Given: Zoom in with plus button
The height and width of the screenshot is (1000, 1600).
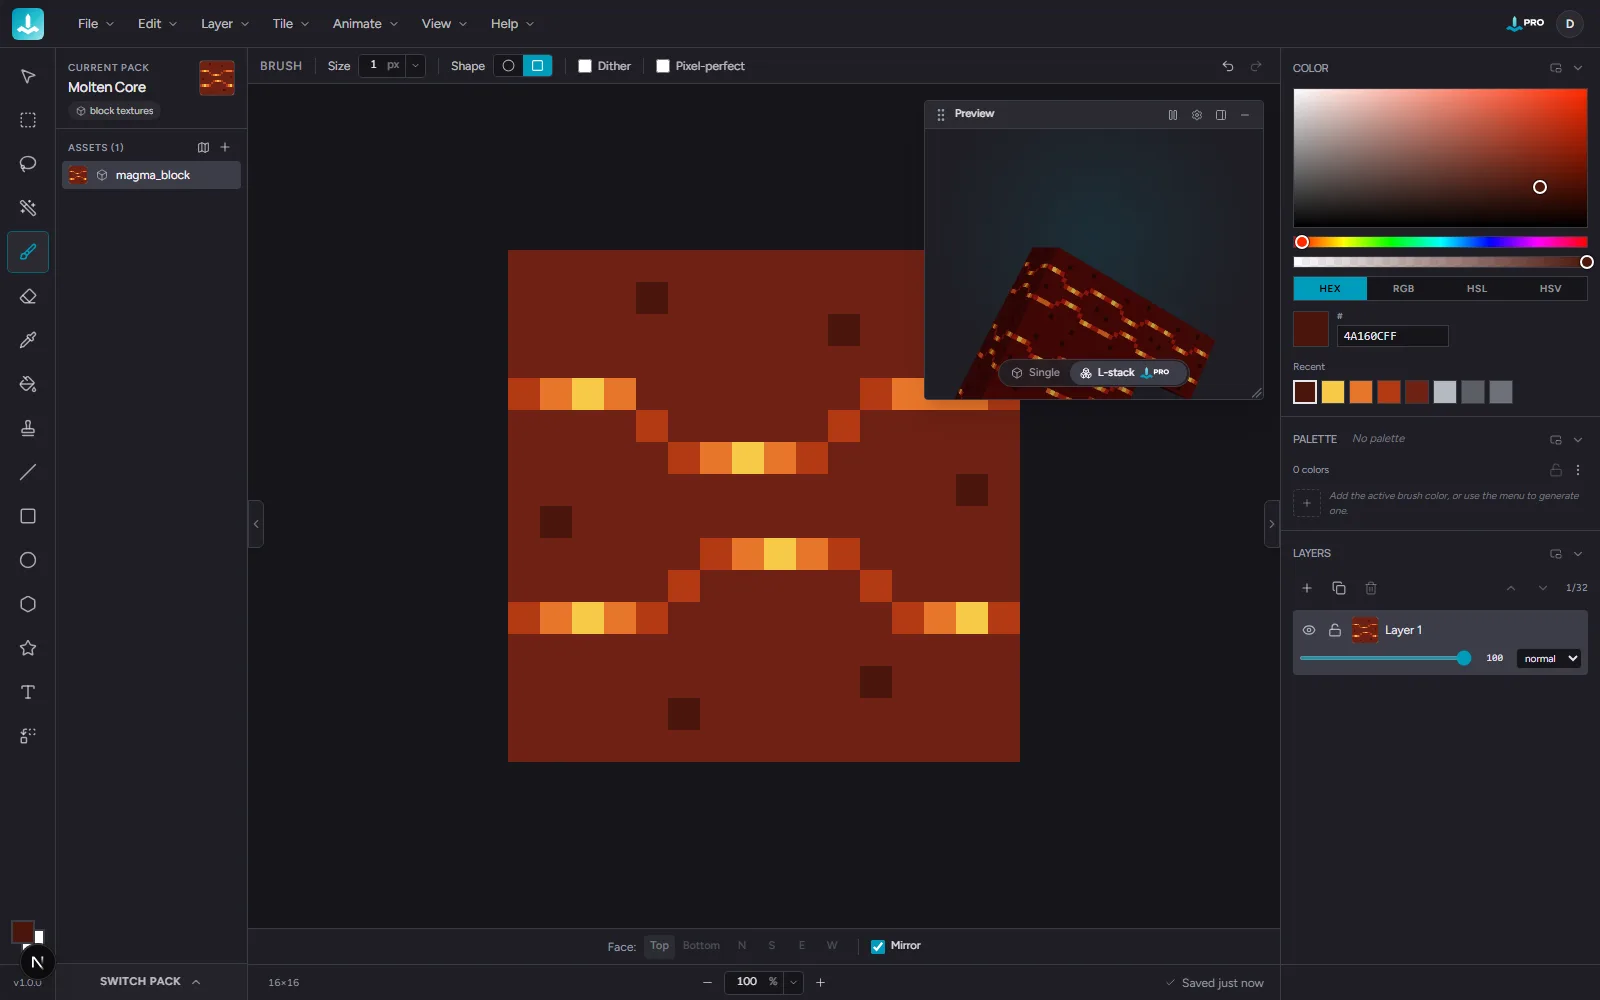Looking at the screenshot, I should 821,982.
